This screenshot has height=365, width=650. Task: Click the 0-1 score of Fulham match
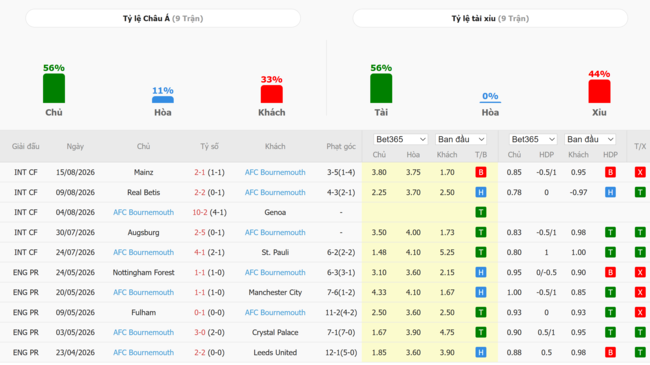click(x=199, y=312)
